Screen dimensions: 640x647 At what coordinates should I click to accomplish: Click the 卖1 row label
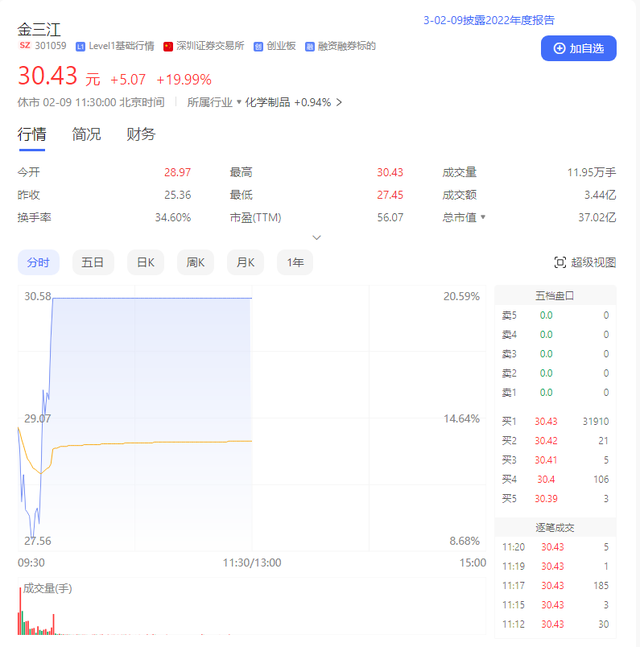(509, 392)
